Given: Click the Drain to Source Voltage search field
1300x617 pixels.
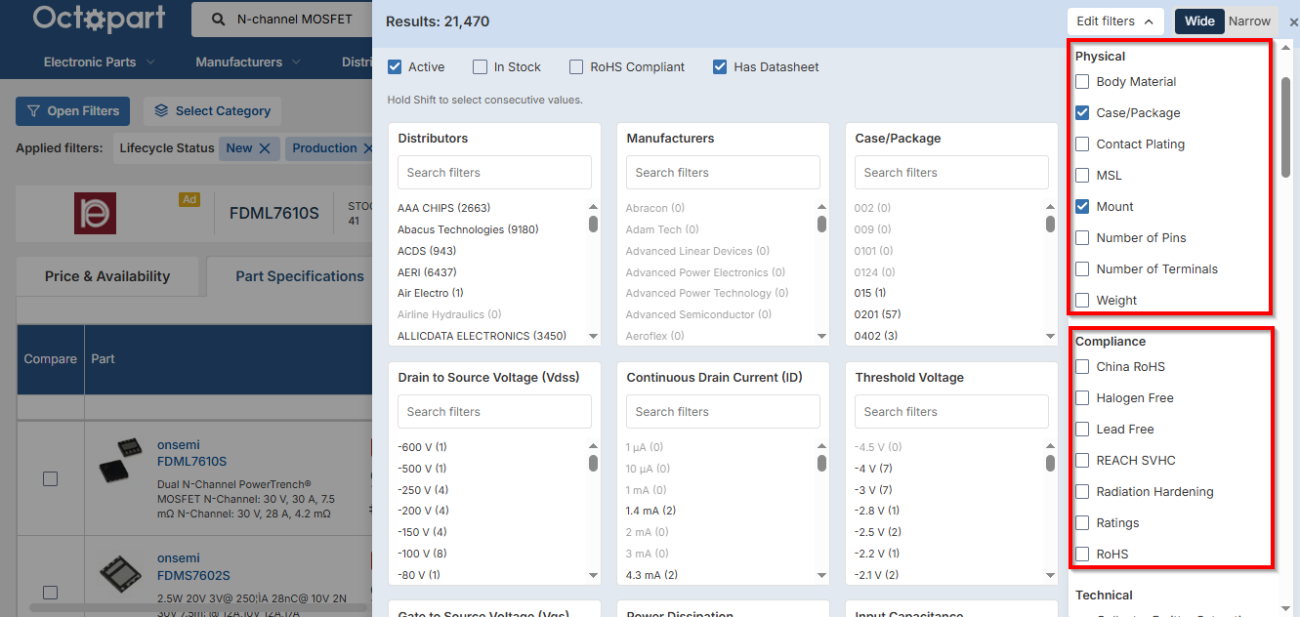Looking at the screenshot, I should click(x=495, y=411).
